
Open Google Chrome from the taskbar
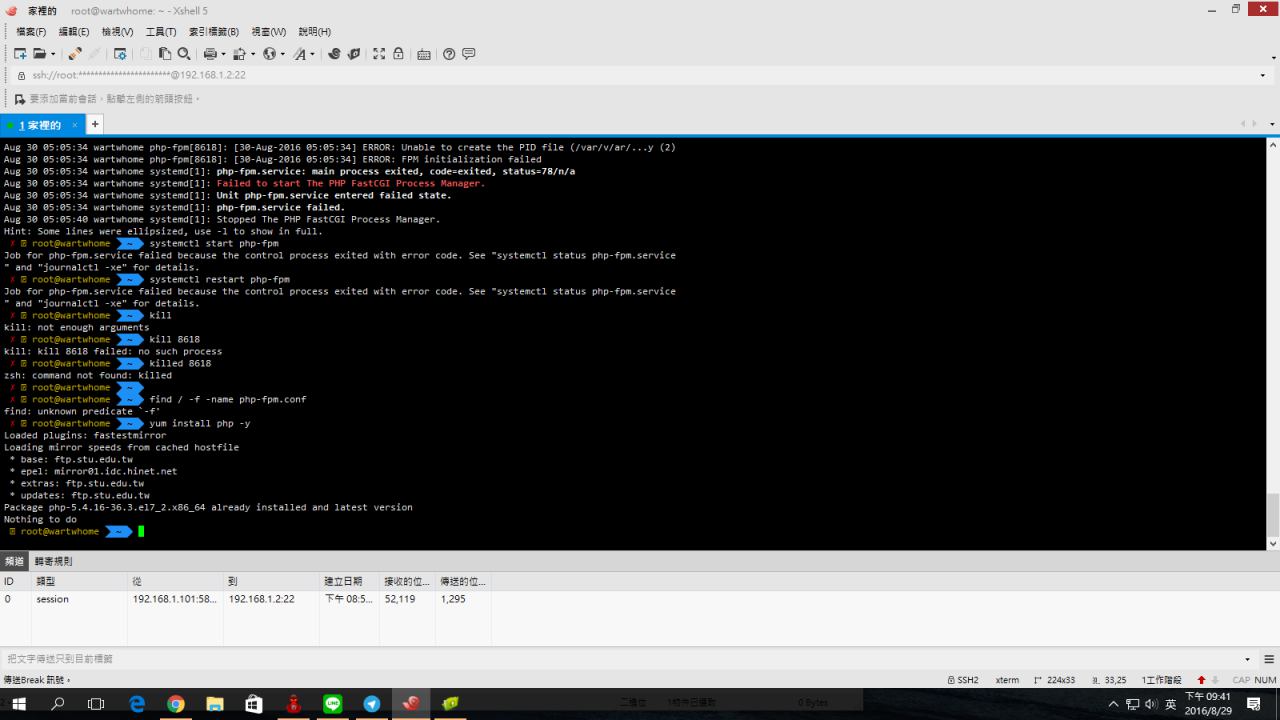pos(176,704)
